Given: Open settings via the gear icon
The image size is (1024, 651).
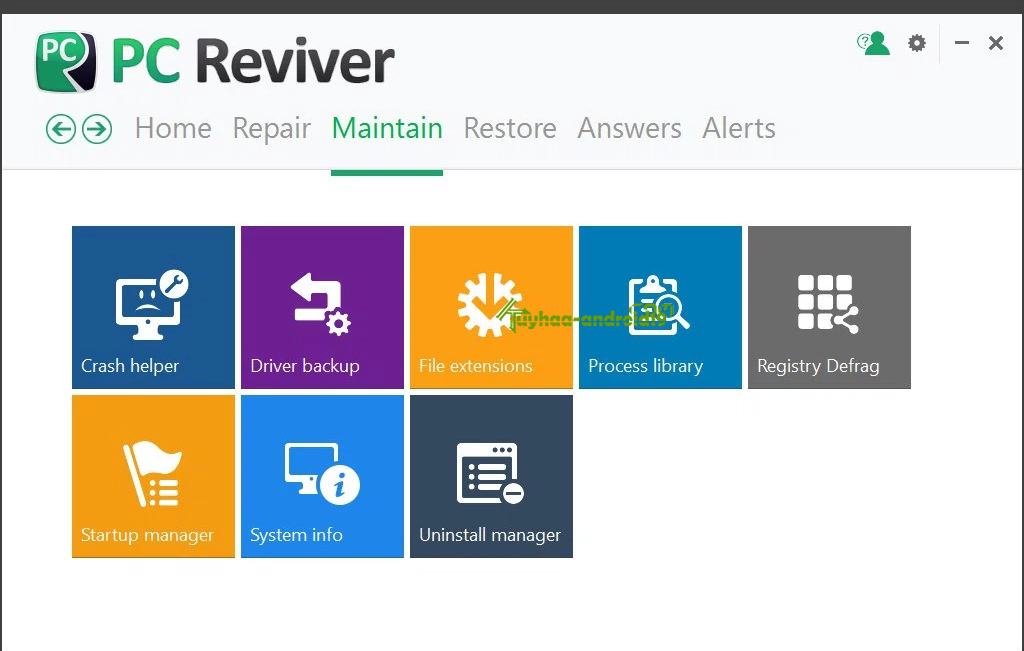Looking at the screenshot, I should 917,43.
